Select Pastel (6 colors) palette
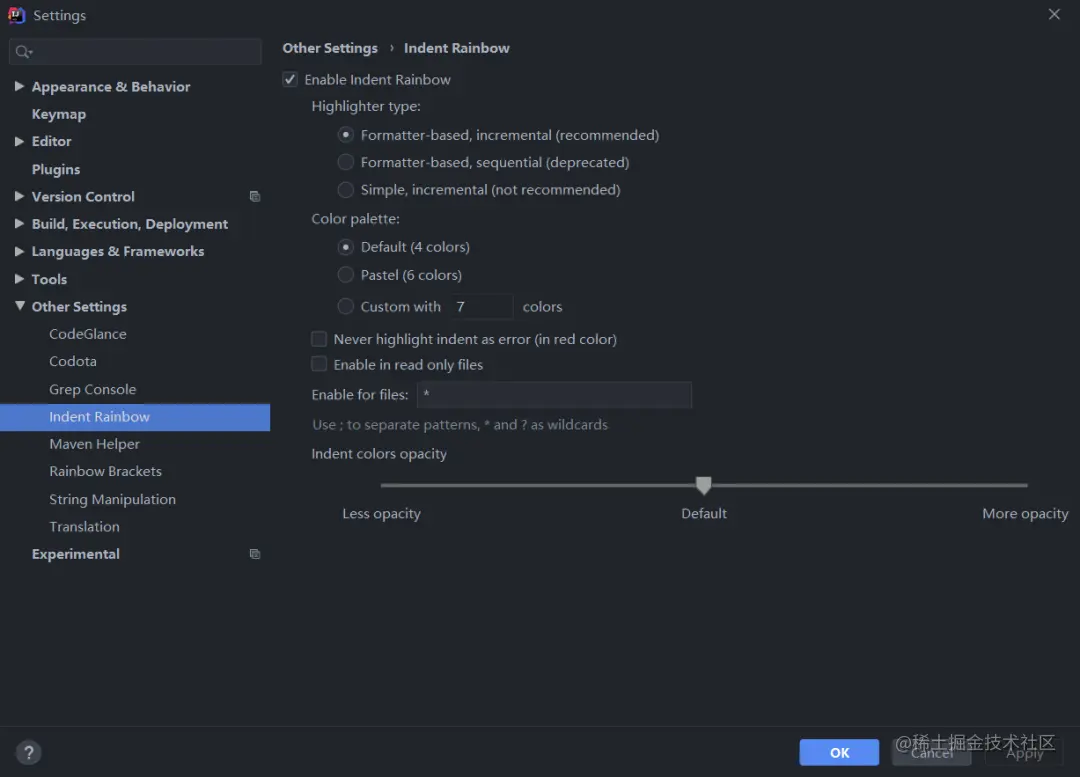Viewport: 1080px width, 777px height. [346, 275]
